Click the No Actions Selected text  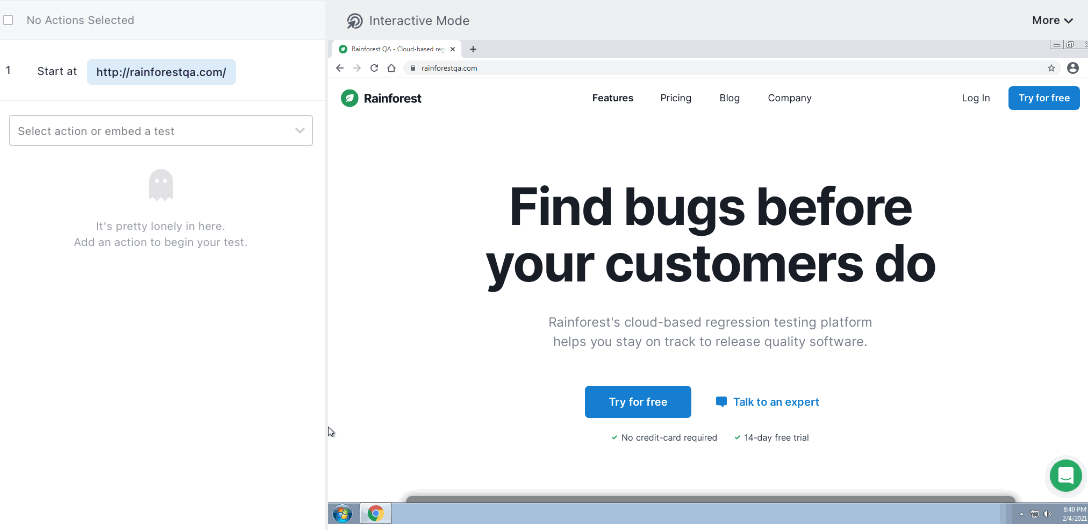pyautogui.click(x=80, y=20)
